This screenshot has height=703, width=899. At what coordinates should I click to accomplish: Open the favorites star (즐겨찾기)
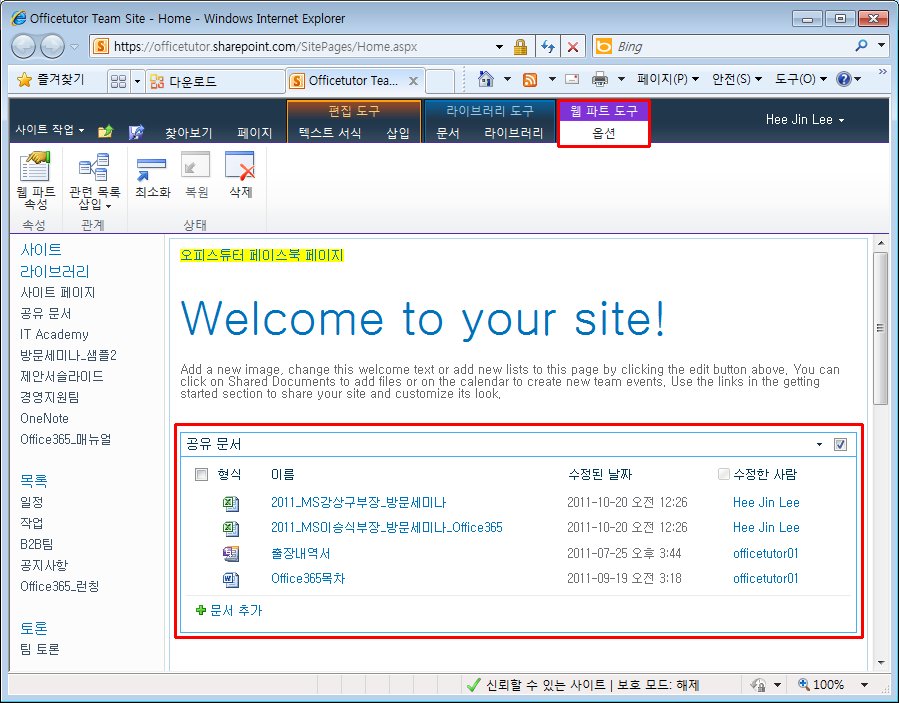(x=51, y=80)
